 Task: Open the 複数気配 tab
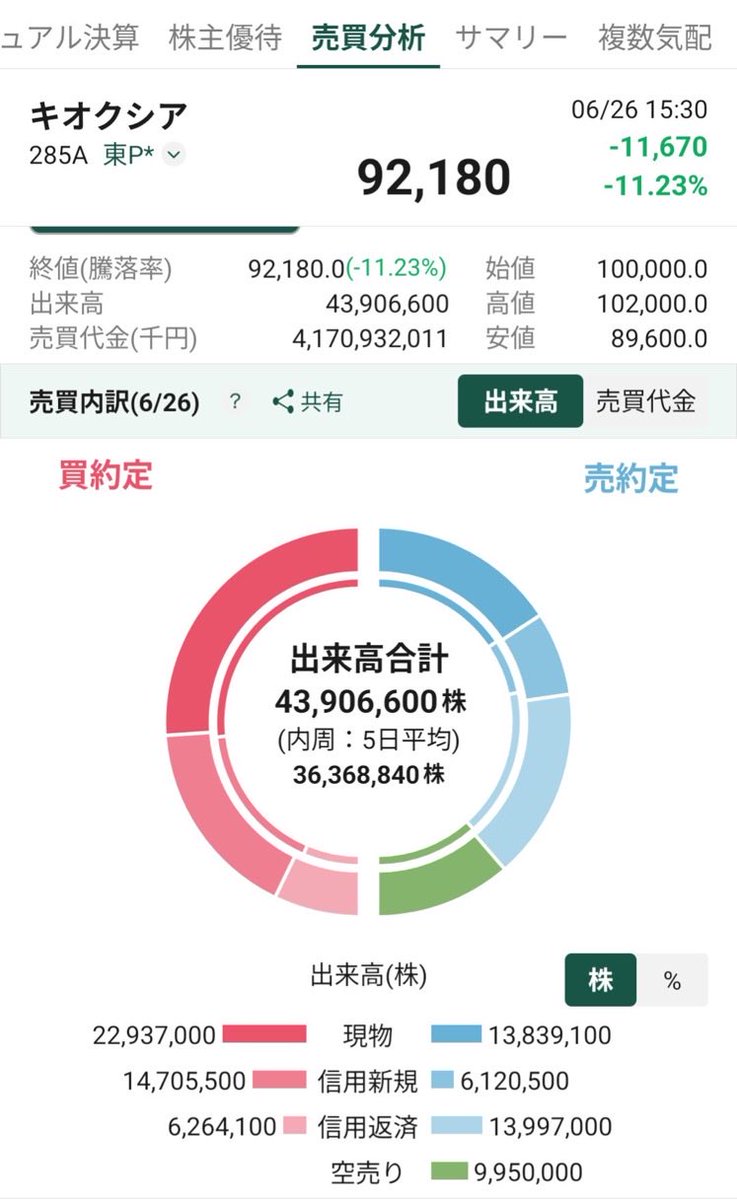655,38
